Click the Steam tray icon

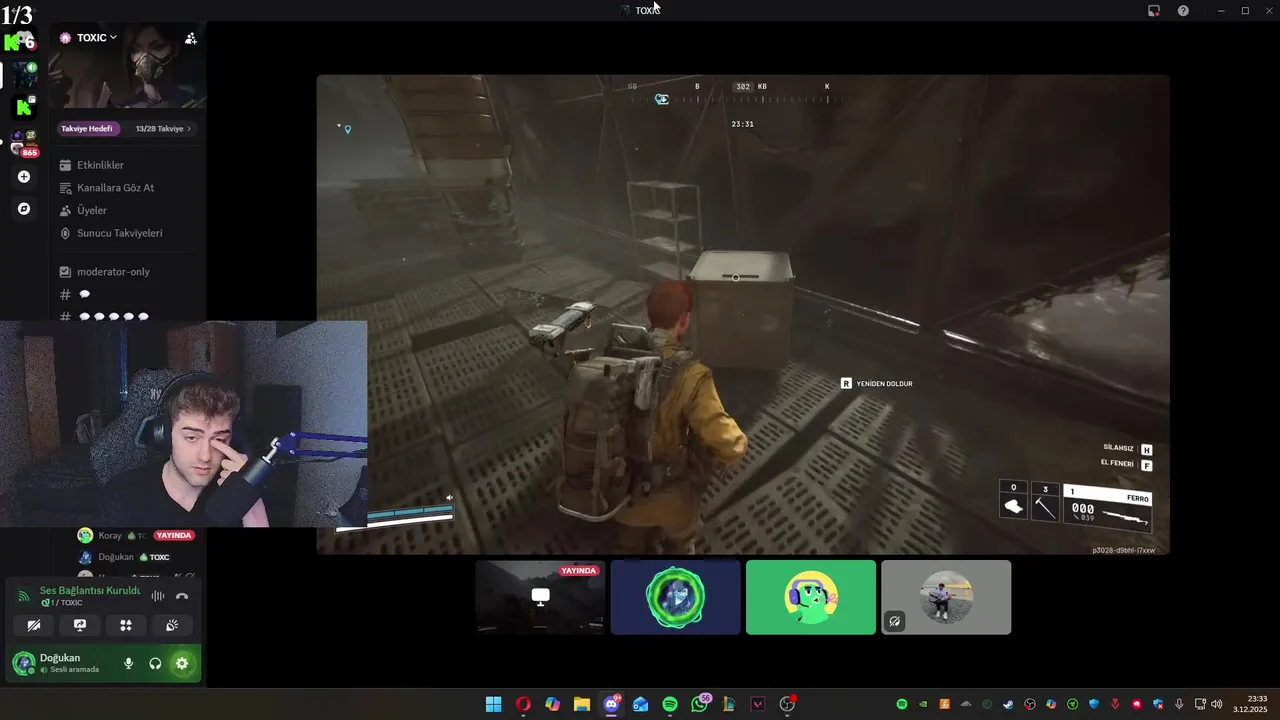point(1008,704)
